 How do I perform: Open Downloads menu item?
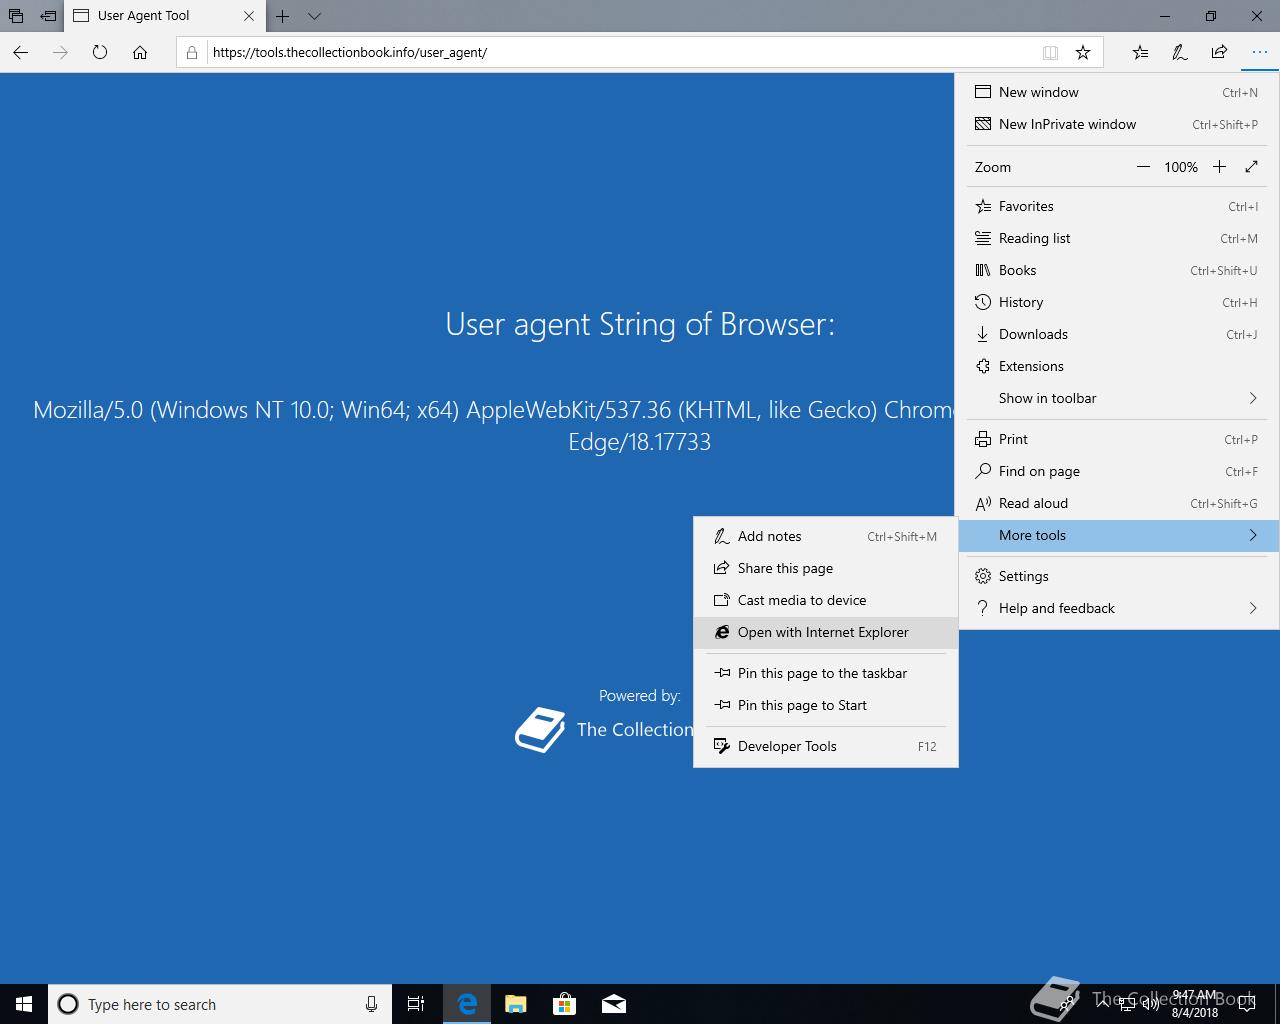1117,334
